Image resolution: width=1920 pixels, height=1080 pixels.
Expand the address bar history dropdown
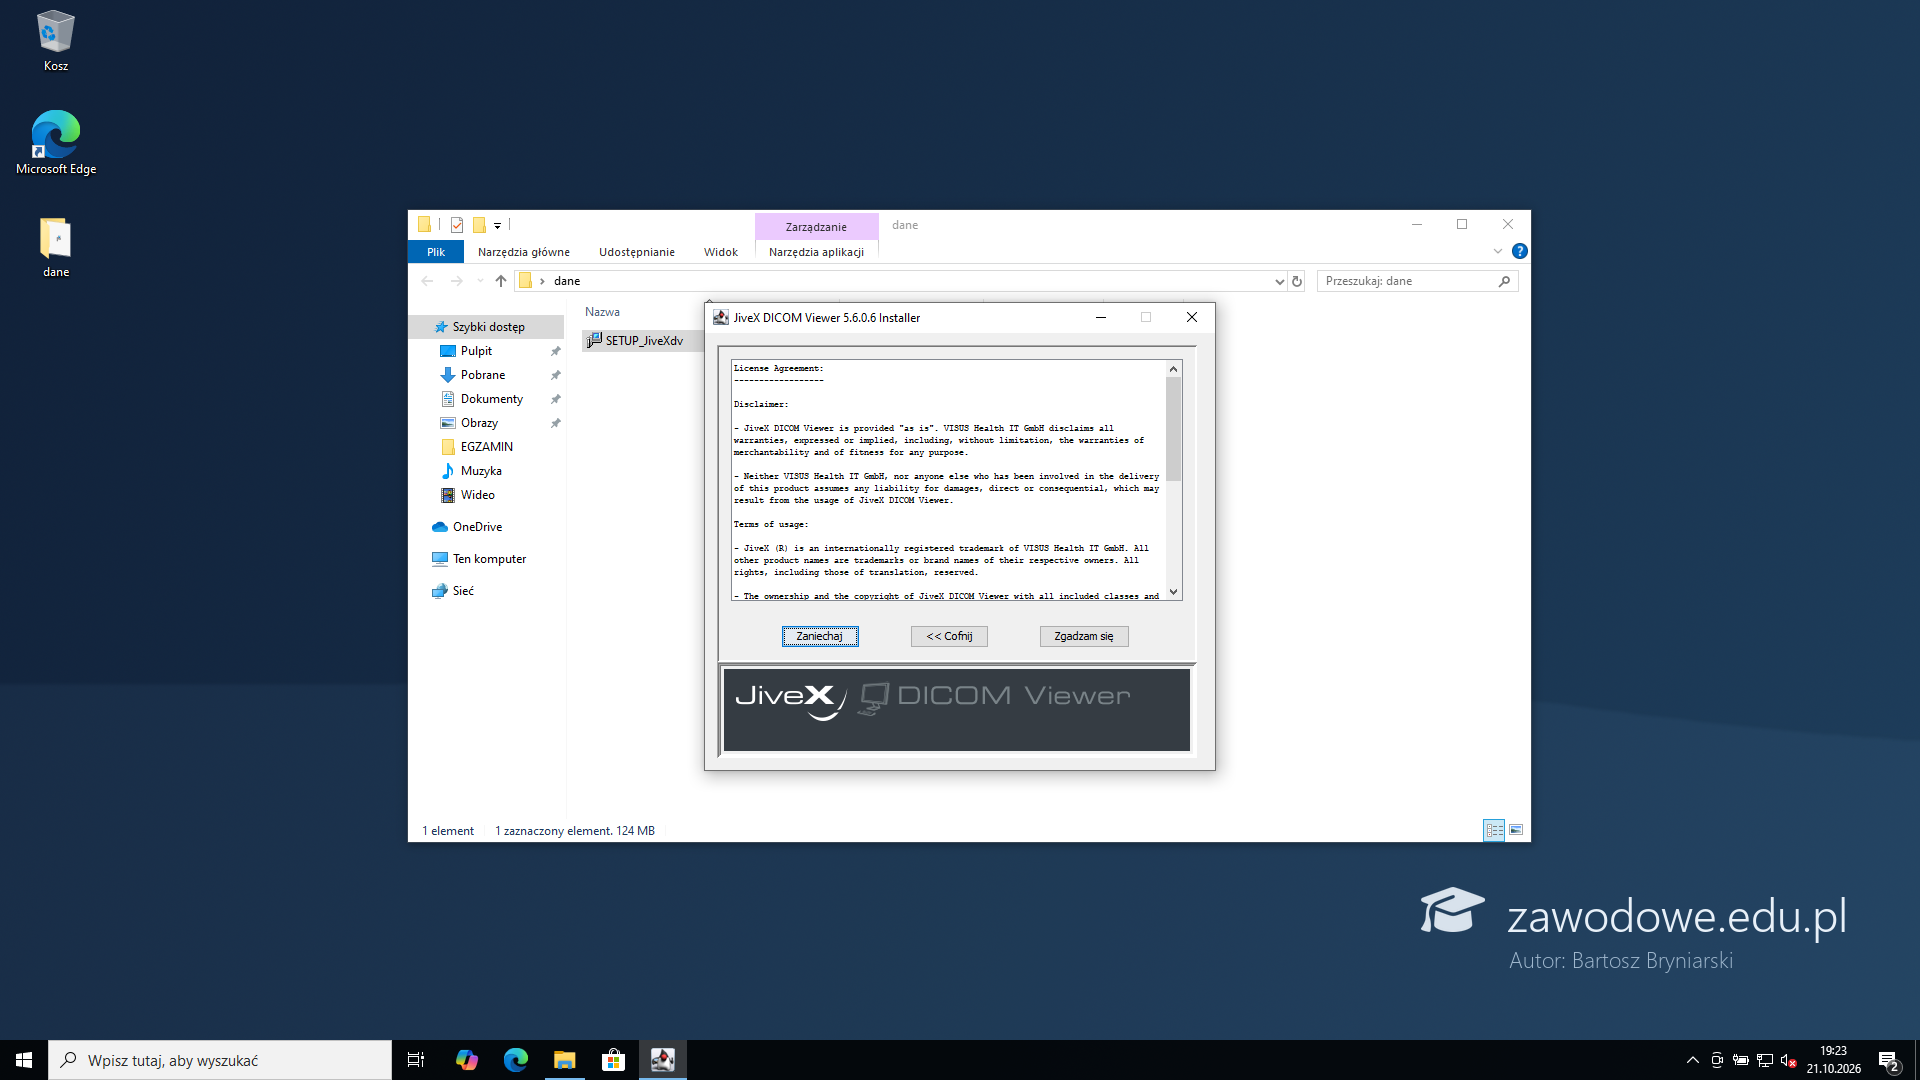tap(1279, 281)
